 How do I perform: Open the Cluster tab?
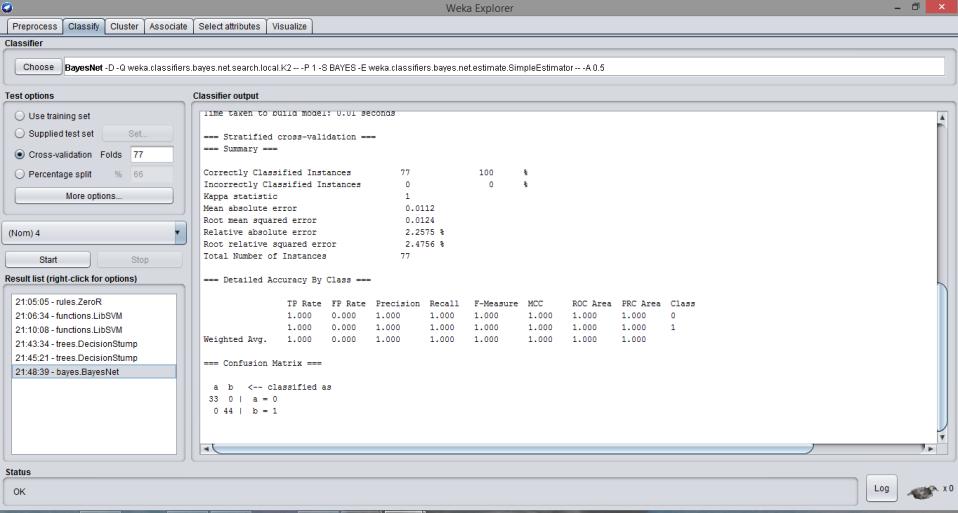click(x=124, y=26)
